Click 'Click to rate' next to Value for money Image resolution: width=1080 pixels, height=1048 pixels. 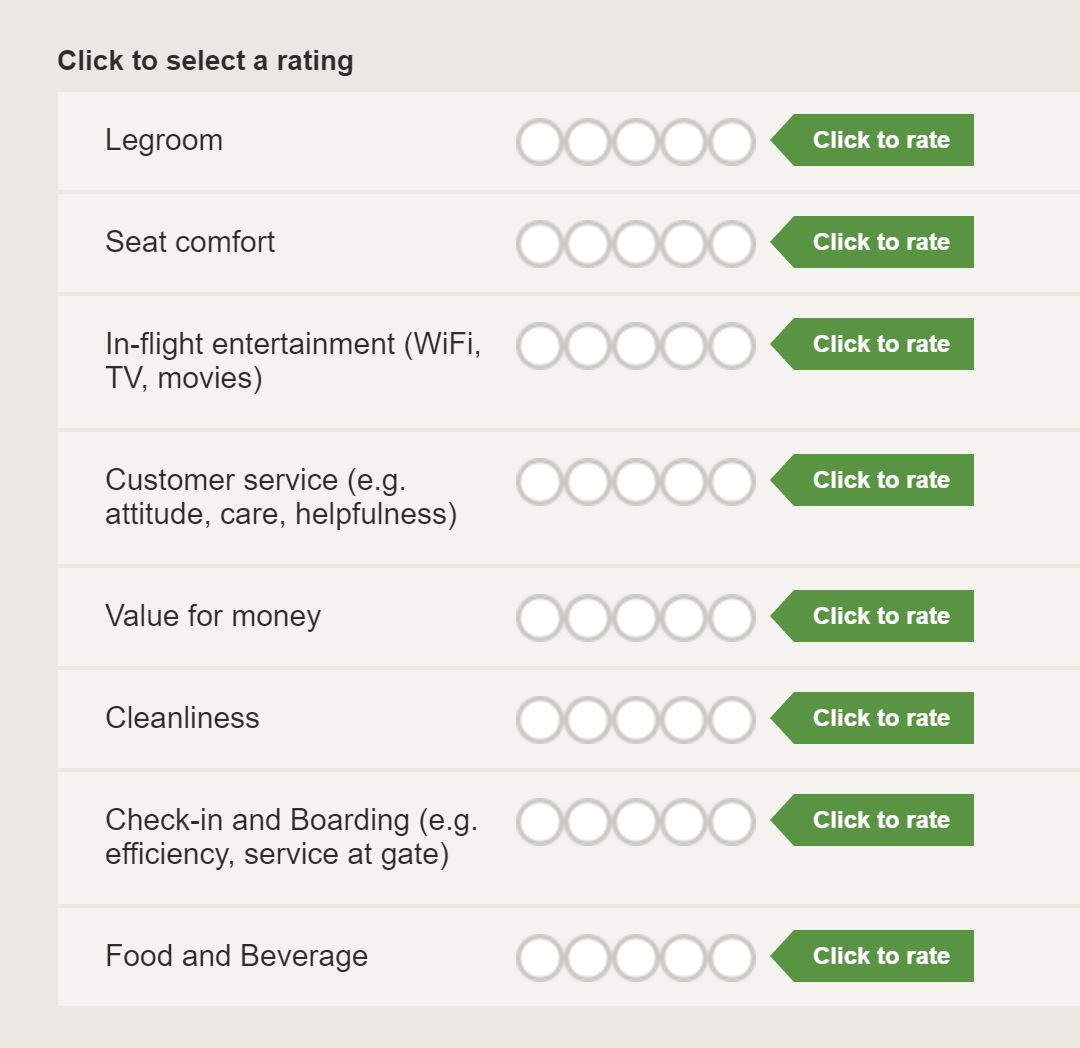coord(872,616)
